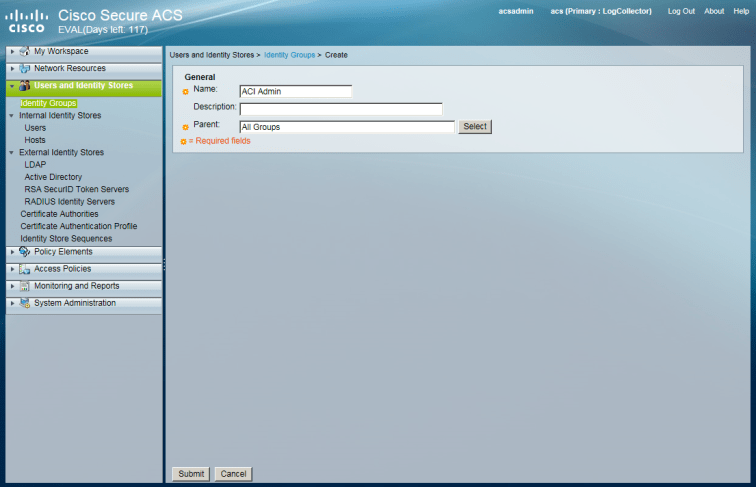The height and width of the screenshot is (487, 756).
Task: Click the Monitoring and Reports icon
Action: (25, 286)
